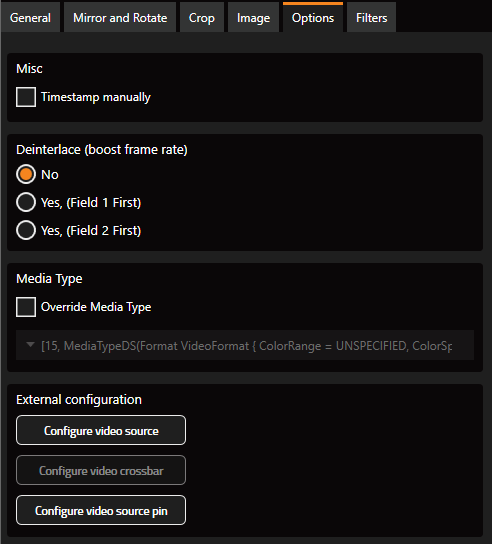Click Configure video source pin button
Image resolution: width=492 pixels, height=544 pixels.
[101, 510]
